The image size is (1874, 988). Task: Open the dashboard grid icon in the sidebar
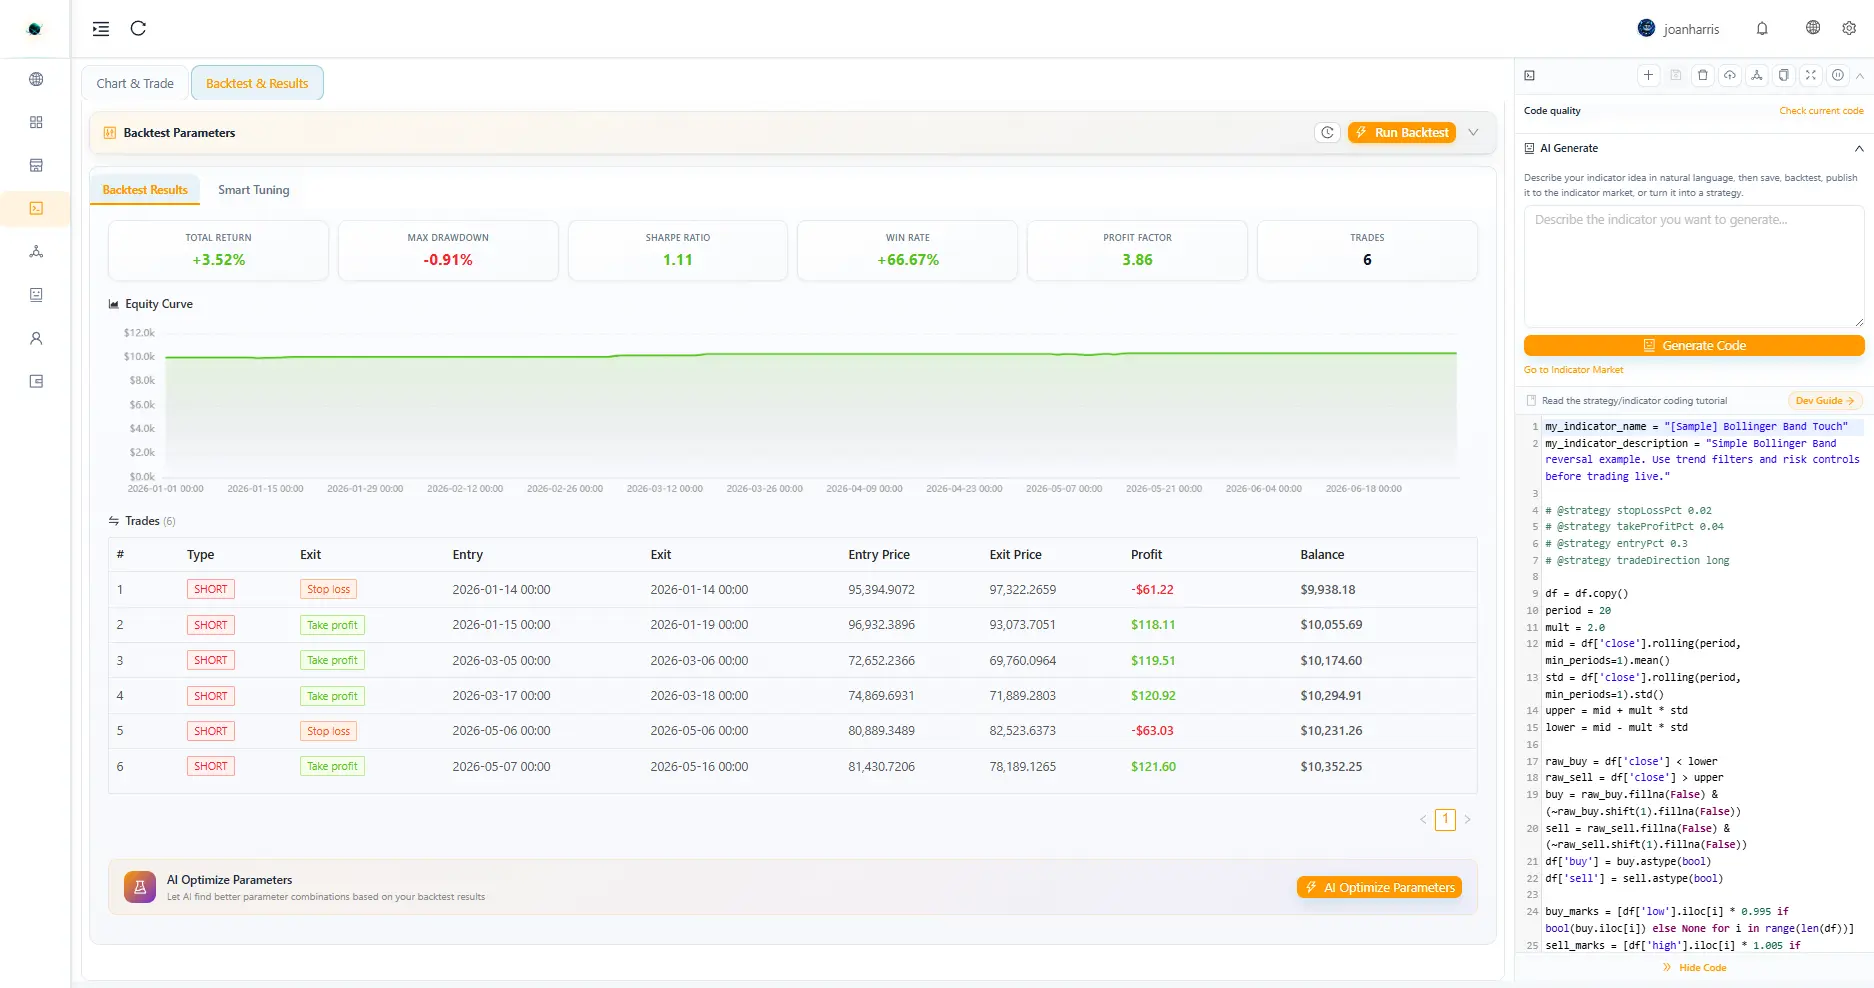click(x=36, y=122)
